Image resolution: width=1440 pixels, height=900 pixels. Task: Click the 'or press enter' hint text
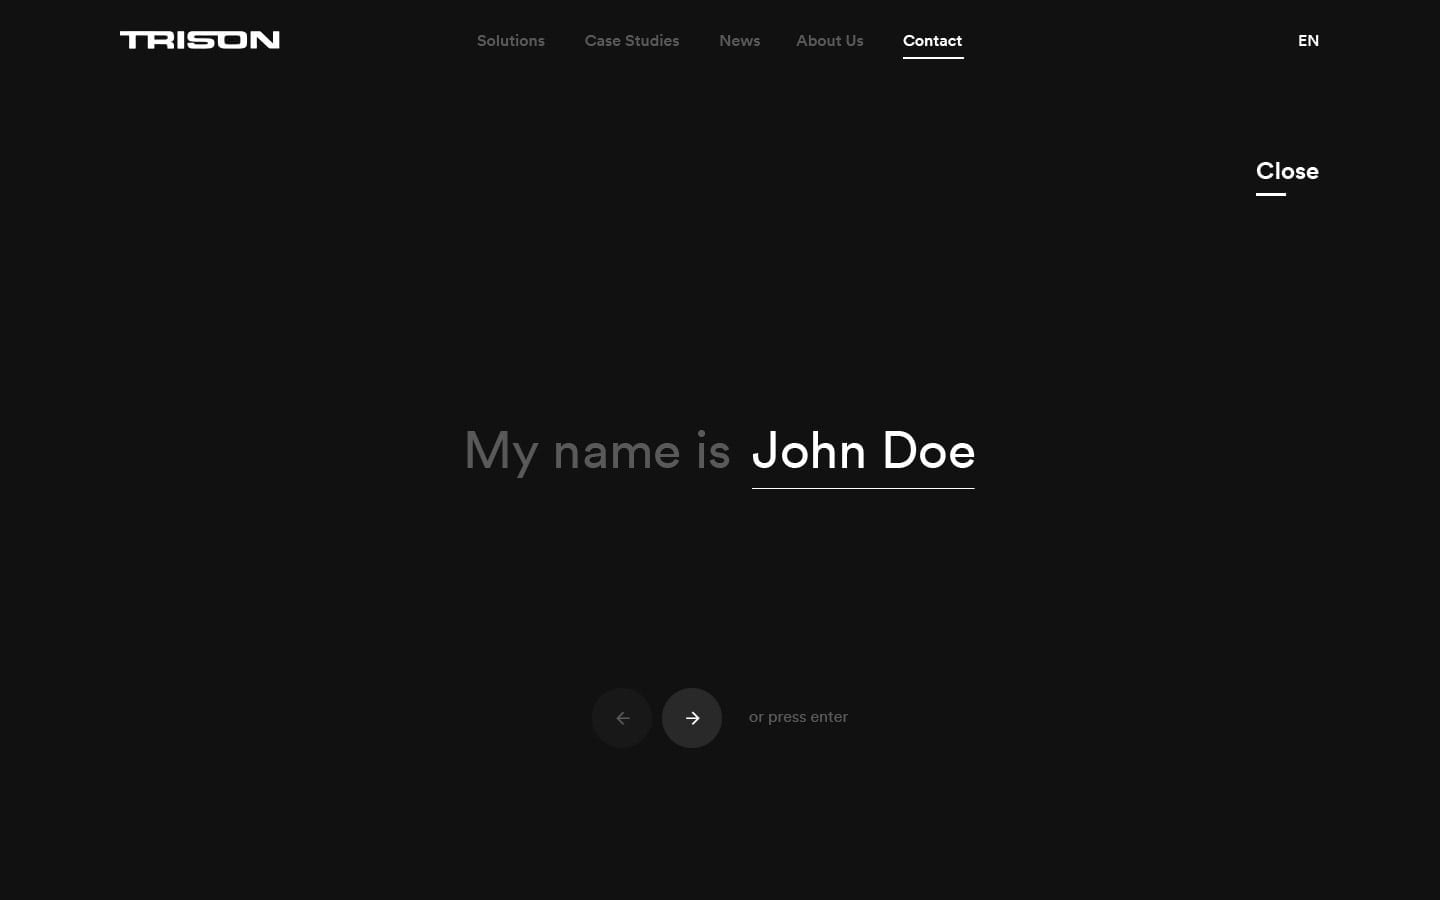798,717
